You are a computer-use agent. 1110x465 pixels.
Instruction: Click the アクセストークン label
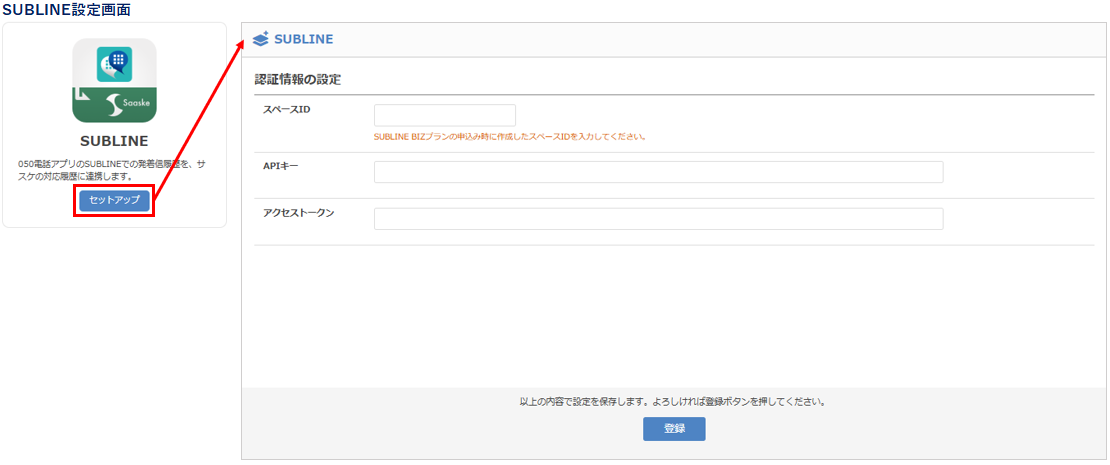point(298,213)
